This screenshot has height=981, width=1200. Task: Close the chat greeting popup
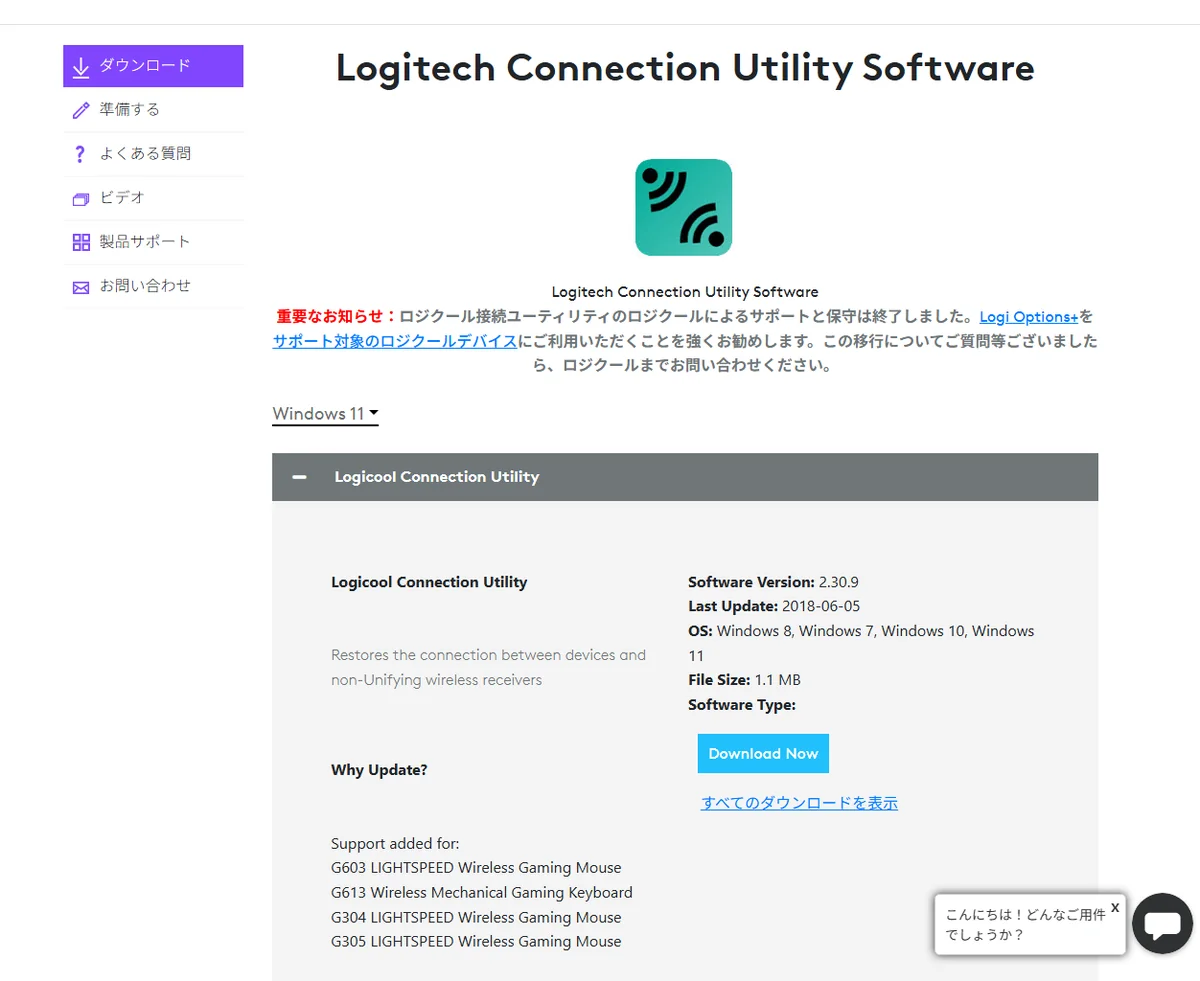pos(1115,907)
